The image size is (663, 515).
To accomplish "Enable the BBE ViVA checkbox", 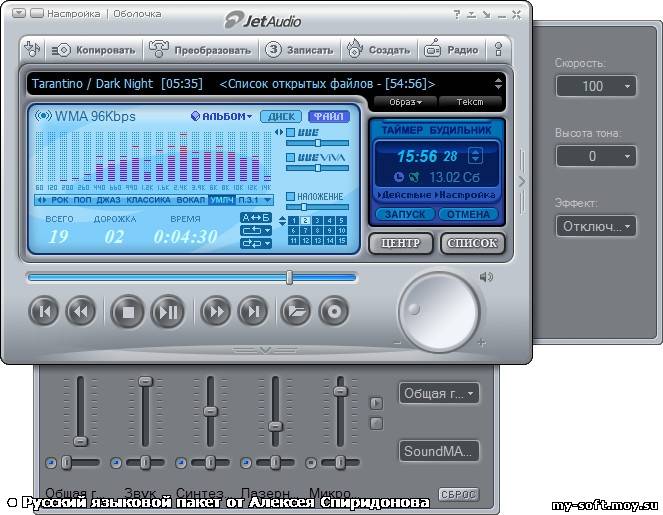I will [x=290, y=158].
